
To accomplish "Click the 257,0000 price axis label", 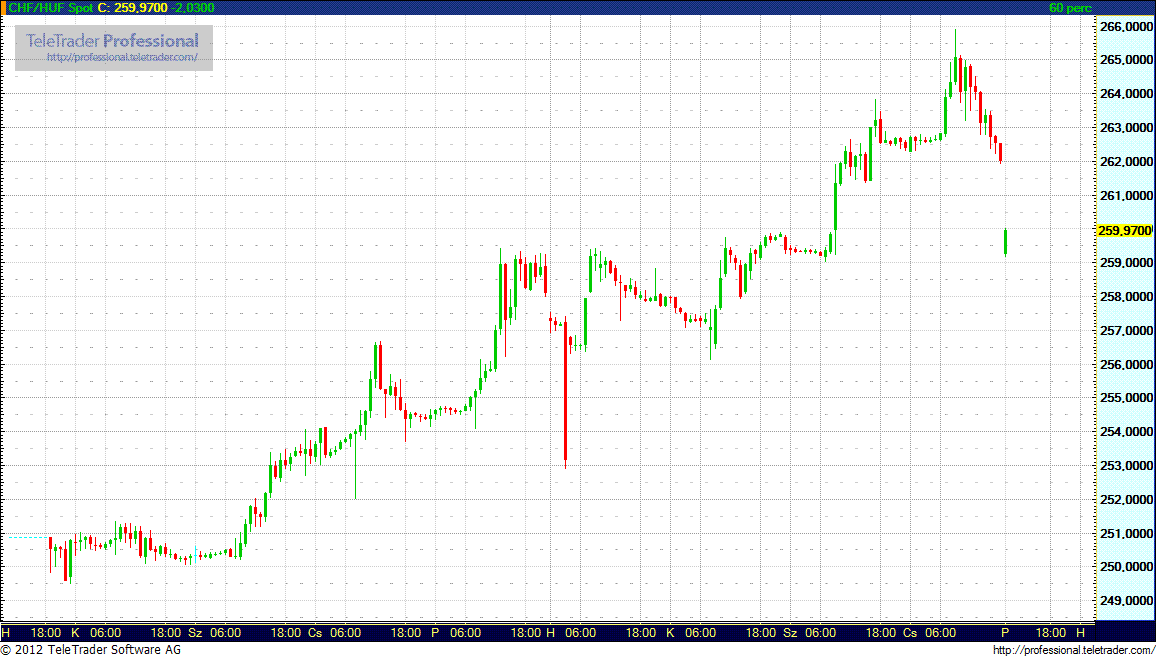I will point(1126,330).
